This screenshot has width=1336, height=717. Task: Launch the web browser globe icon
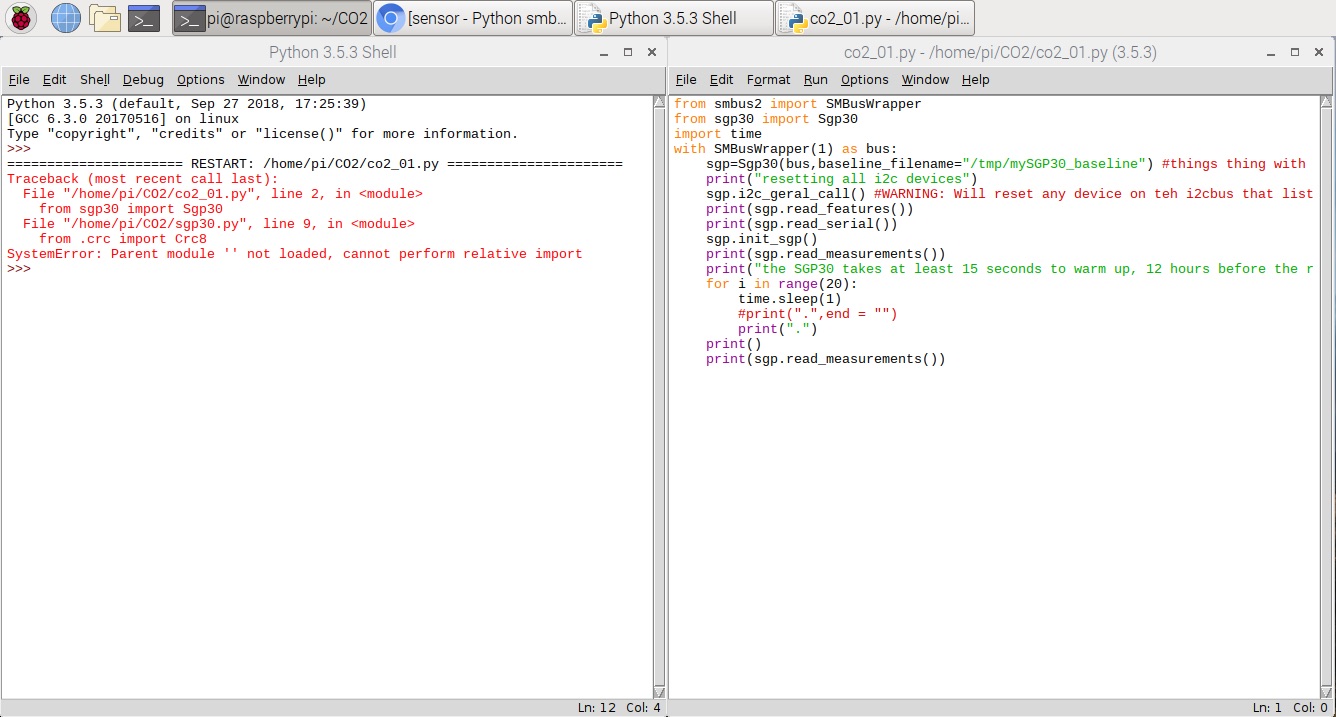[65, 17]
